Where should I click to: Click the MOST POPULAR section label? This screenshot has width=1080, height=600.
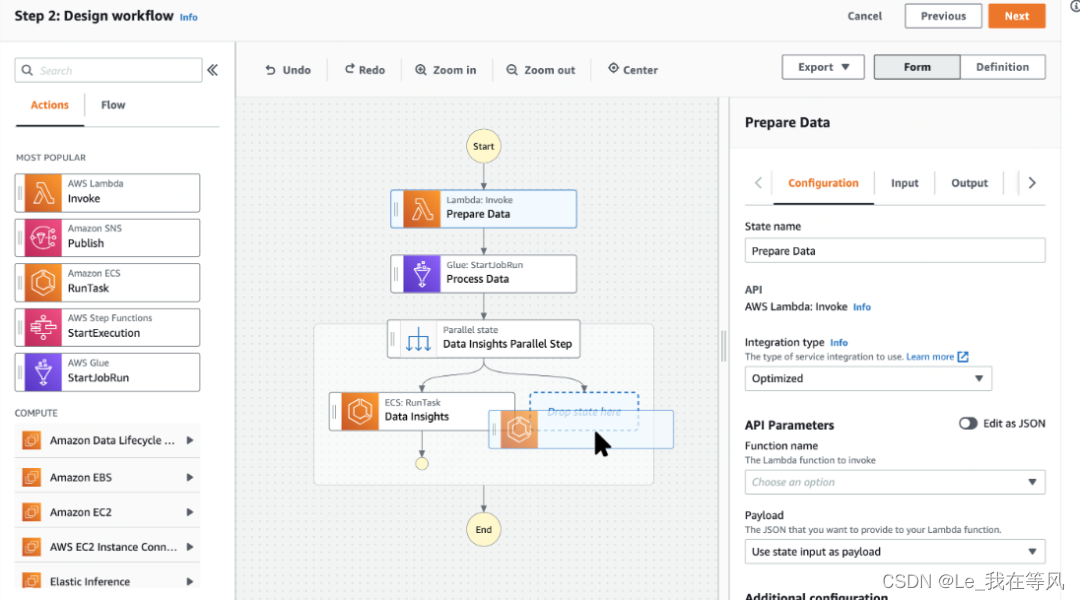click(x=51, y=158)
